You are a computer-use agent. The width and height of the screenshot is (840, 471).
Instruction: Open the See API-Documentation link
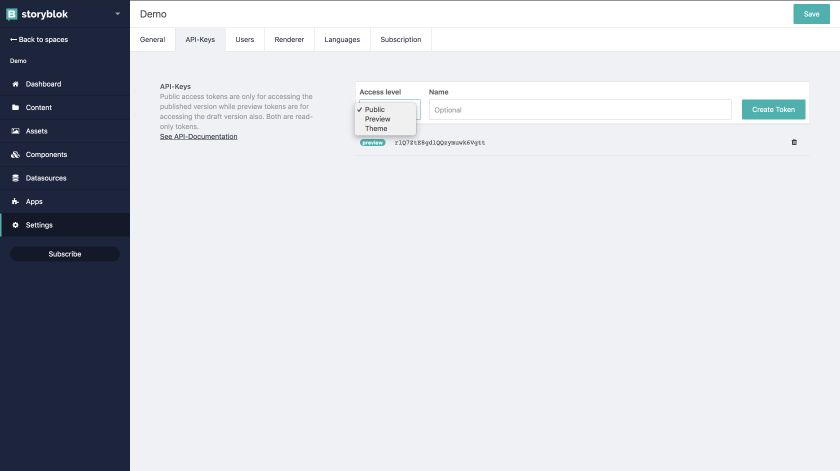tap(198, 137)
